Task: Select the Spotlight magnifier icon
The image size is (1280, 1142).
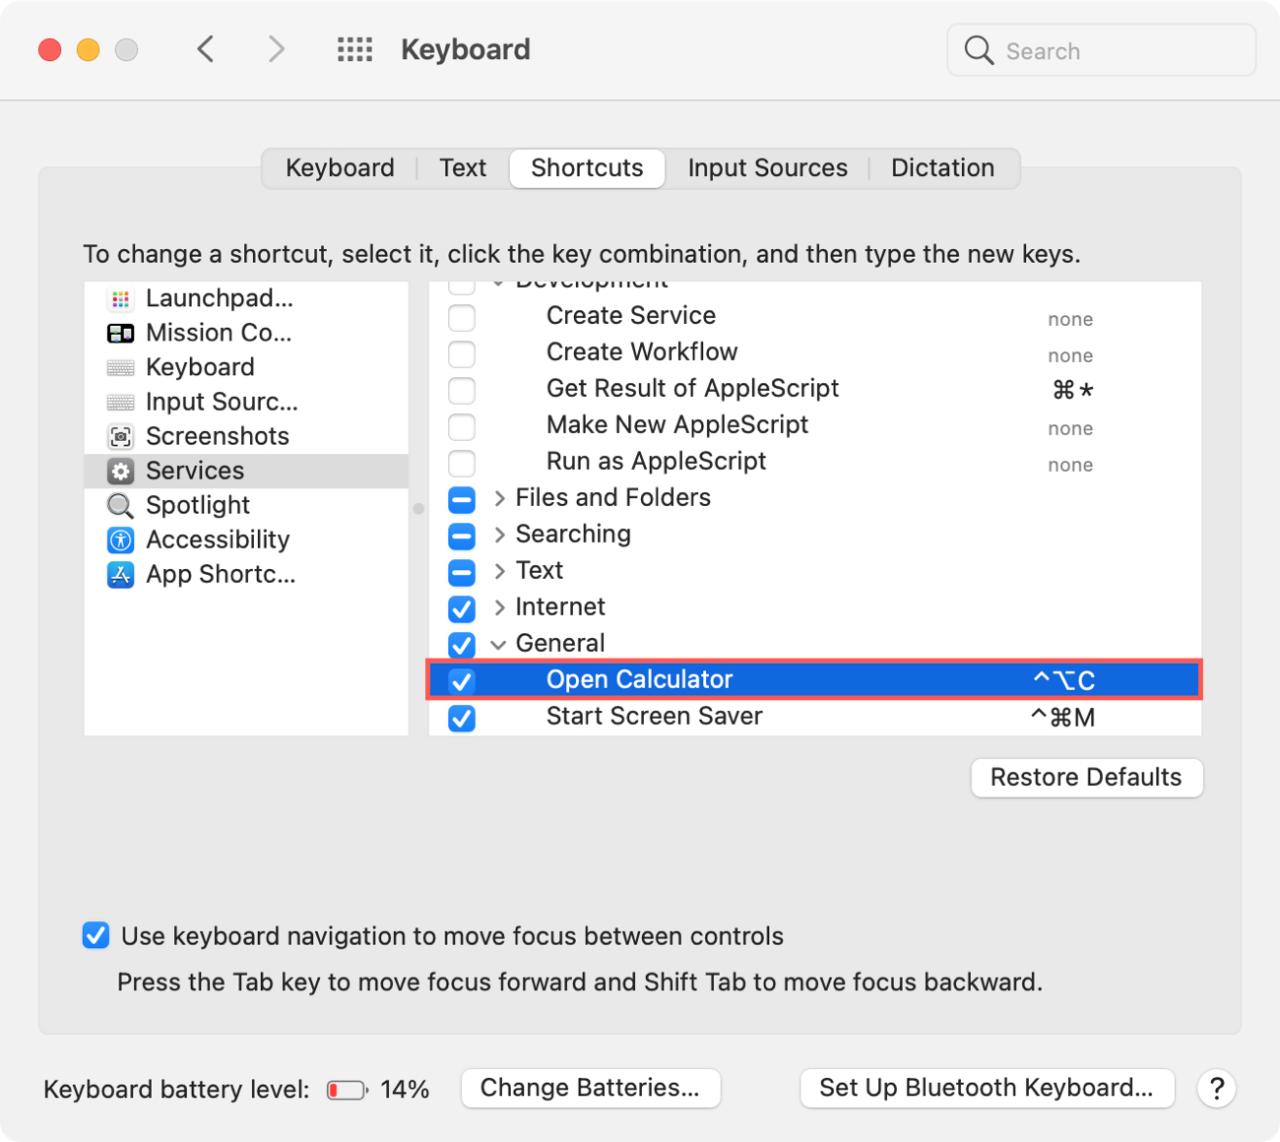Action: (x=120, y=506)
